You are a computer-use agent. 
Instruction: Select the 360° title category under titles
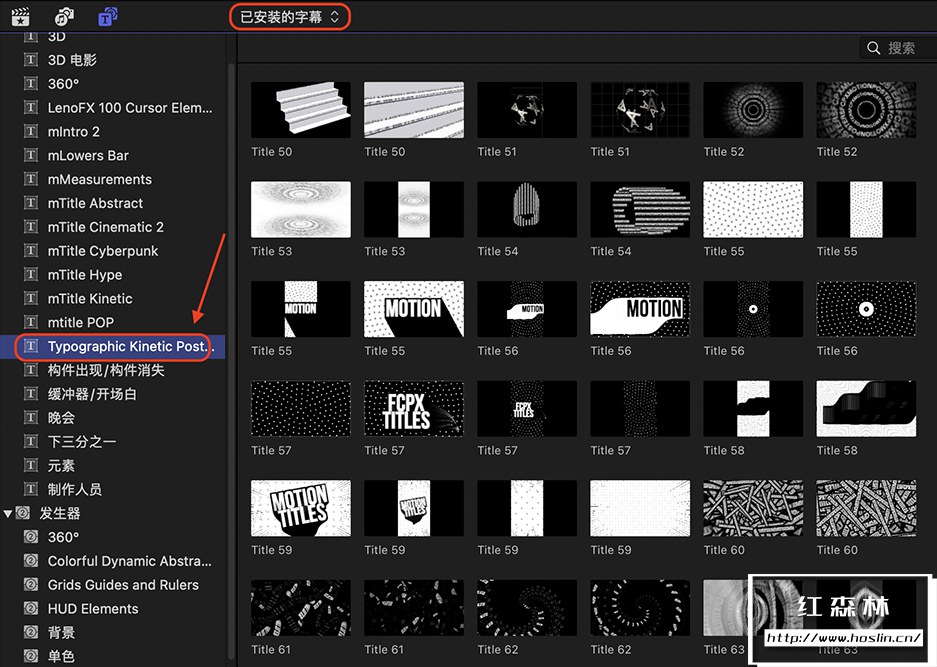coord(114,84)
